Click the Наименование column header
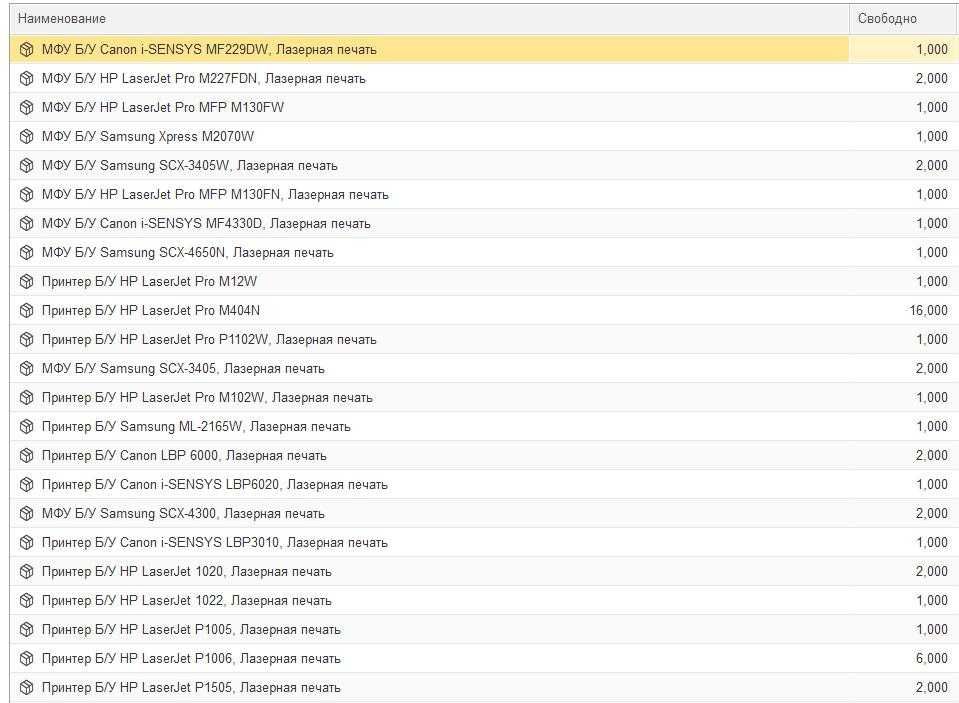 point(429,19)
